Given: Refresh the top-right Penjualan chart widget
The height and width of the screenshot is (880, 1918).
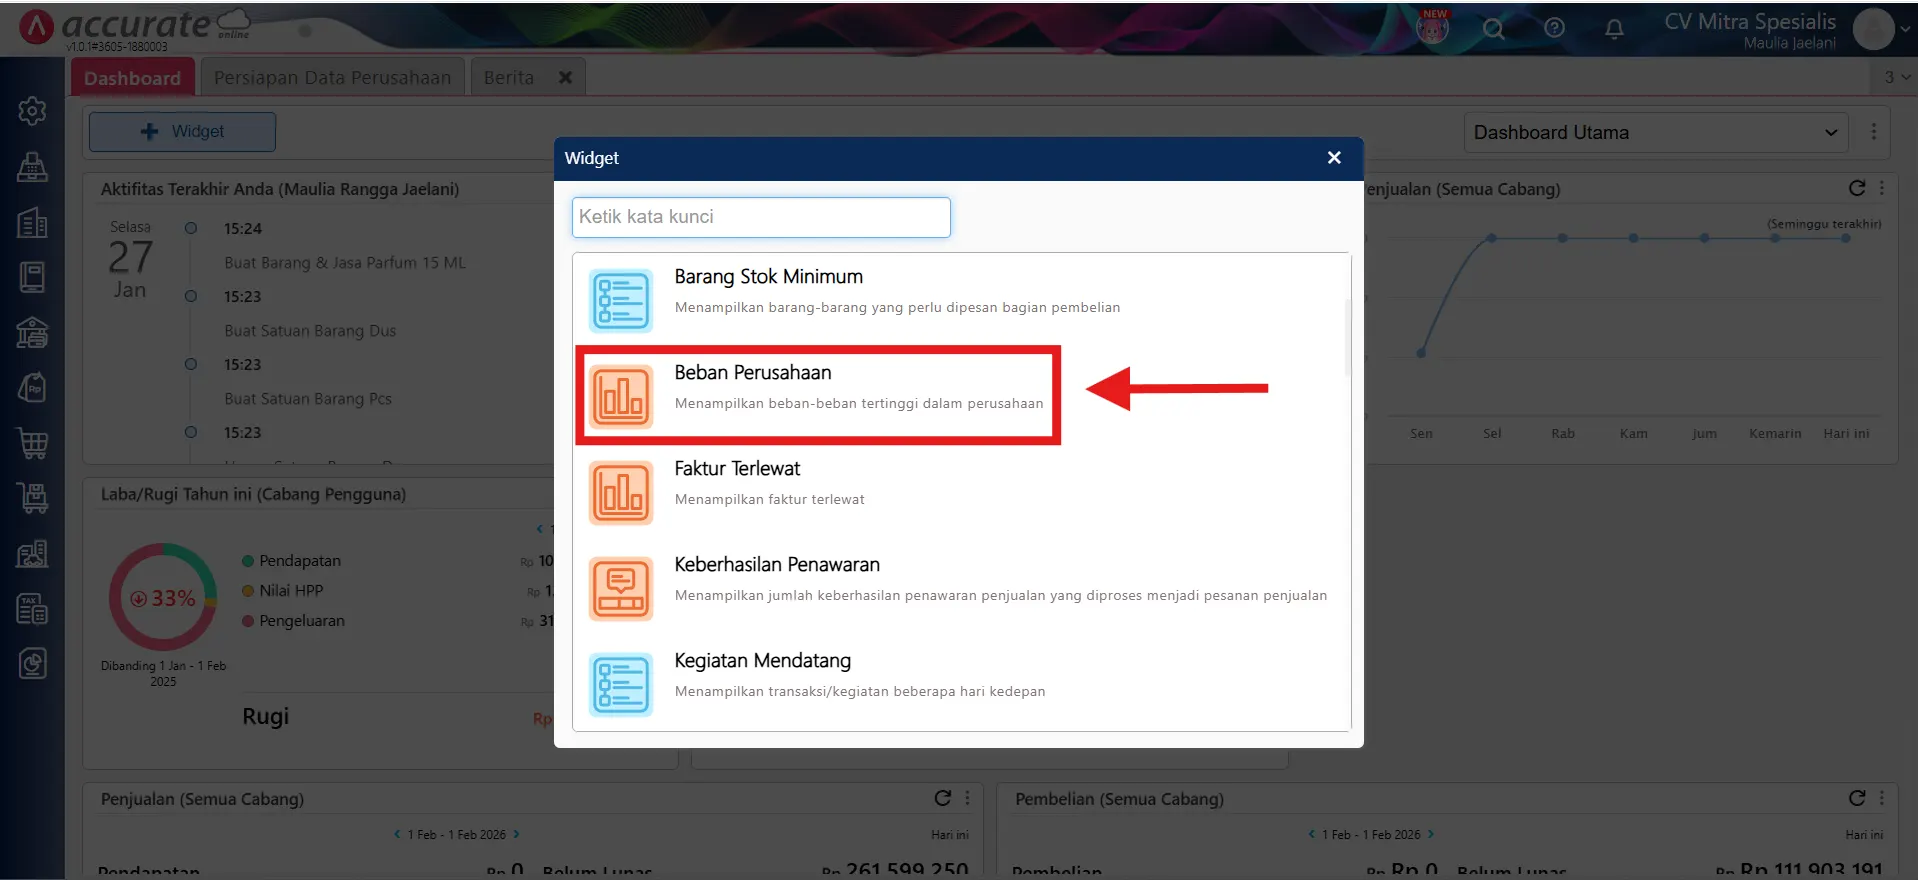Looking at the screenshot, I should pos(1857,188).
